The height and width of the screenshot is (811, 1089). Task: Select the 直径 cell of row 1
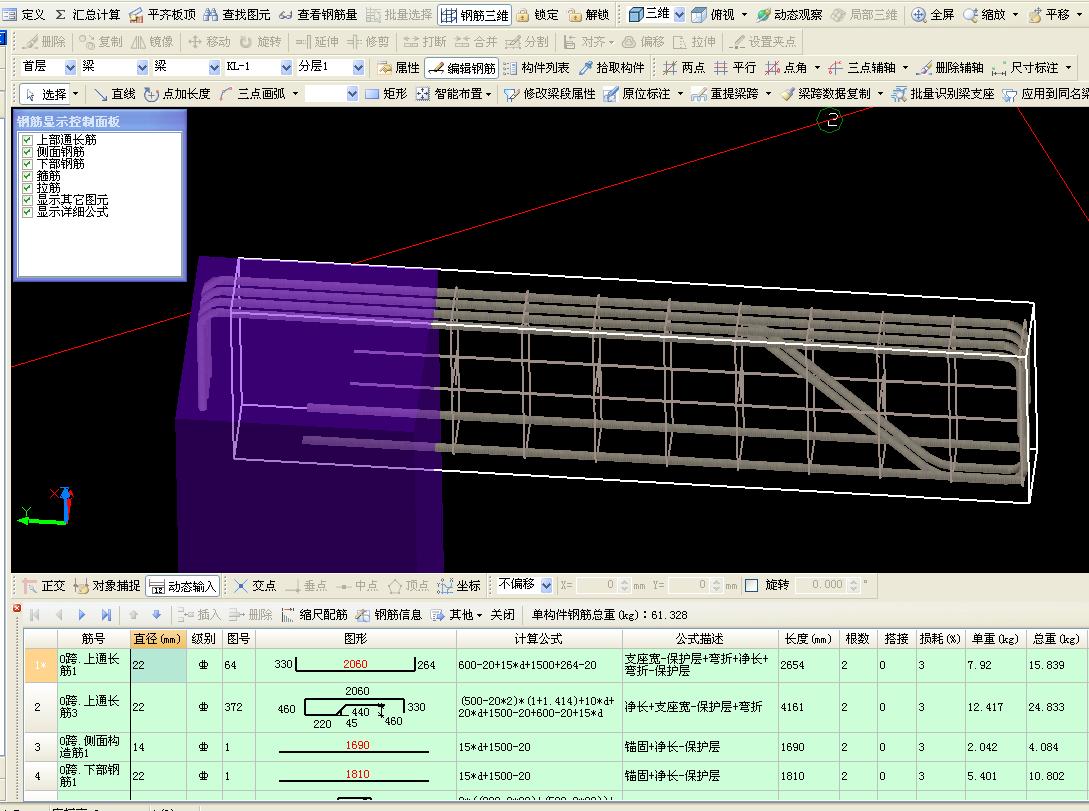click(x=158, y=664)
